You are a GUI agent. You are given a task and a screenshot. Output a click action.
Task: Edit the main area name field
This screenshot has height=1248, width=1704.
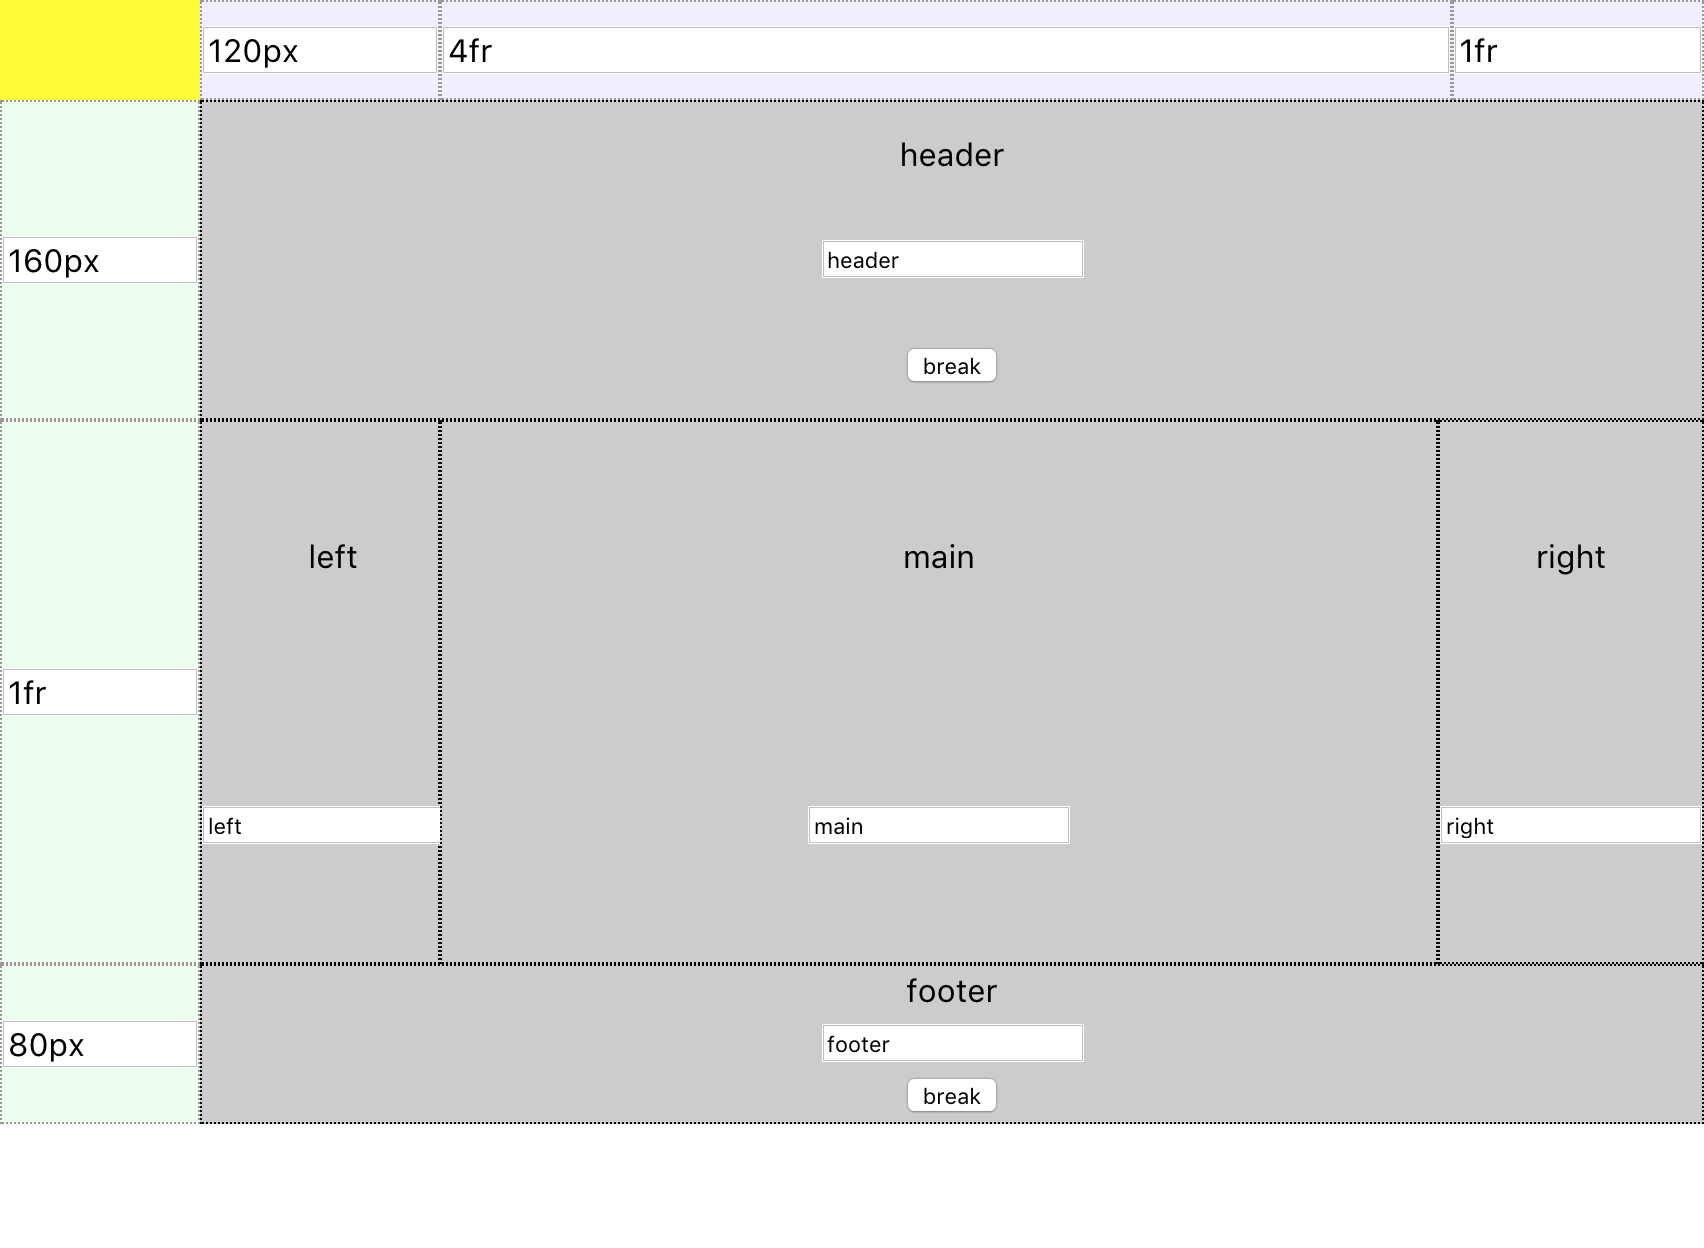tap(938, 825)
